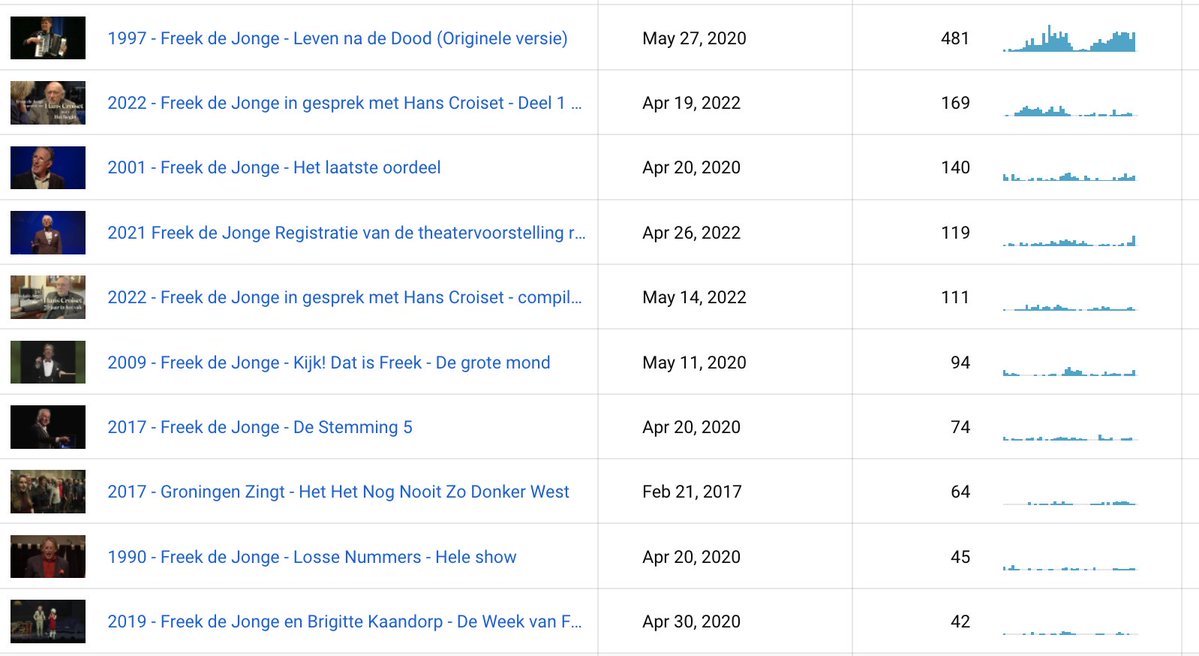Open '2009 - Kijk! Dat is Freek - De grote mond'
This screenshot has height=656, width=1199.
click(x=329, y=363)
